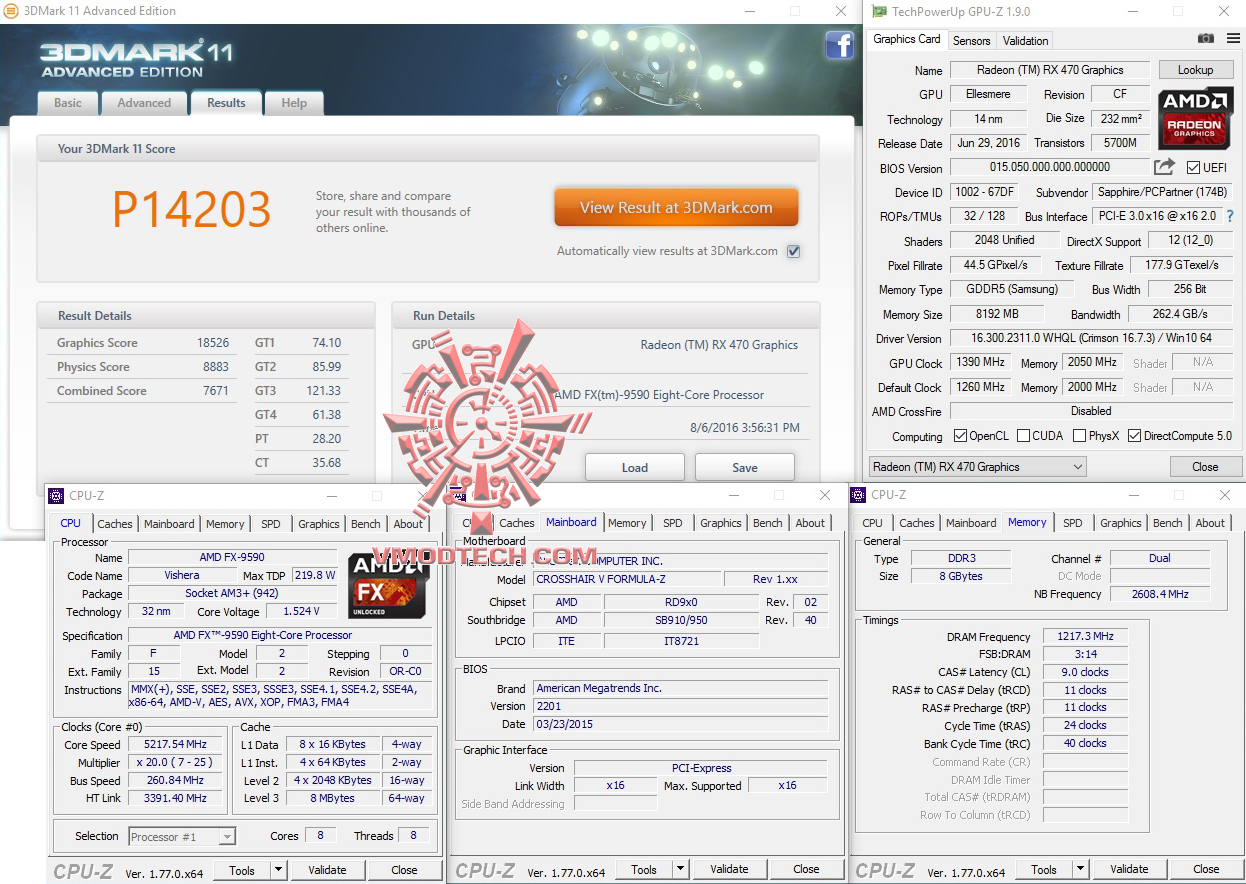Toggle automatically view results at 3DMark.com
The height and width of the screenshot is (884, 1246).
pyautogui.click(x=793, y=251)
